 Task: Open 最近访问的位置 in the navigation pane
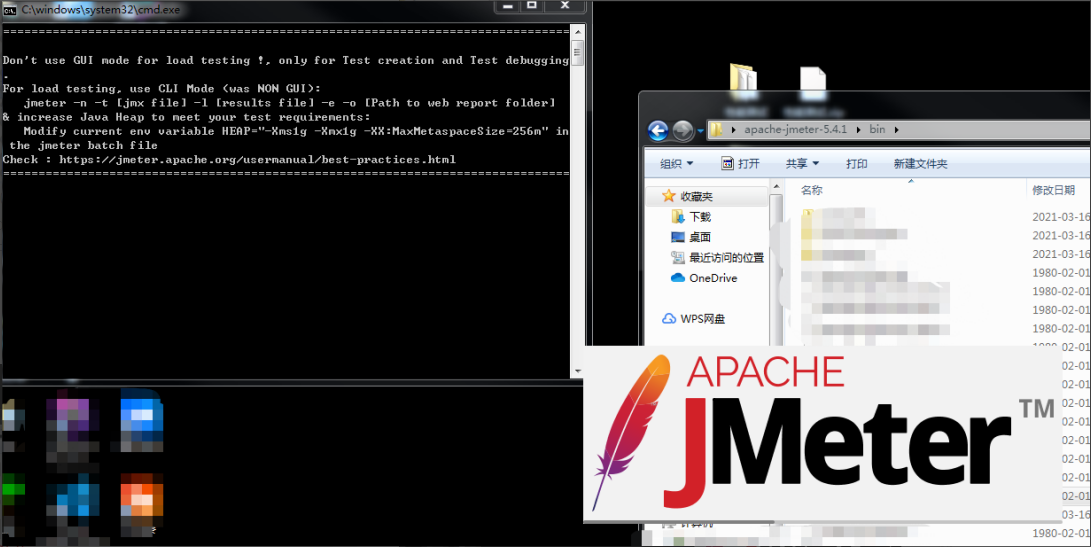[x=726, y=257]
